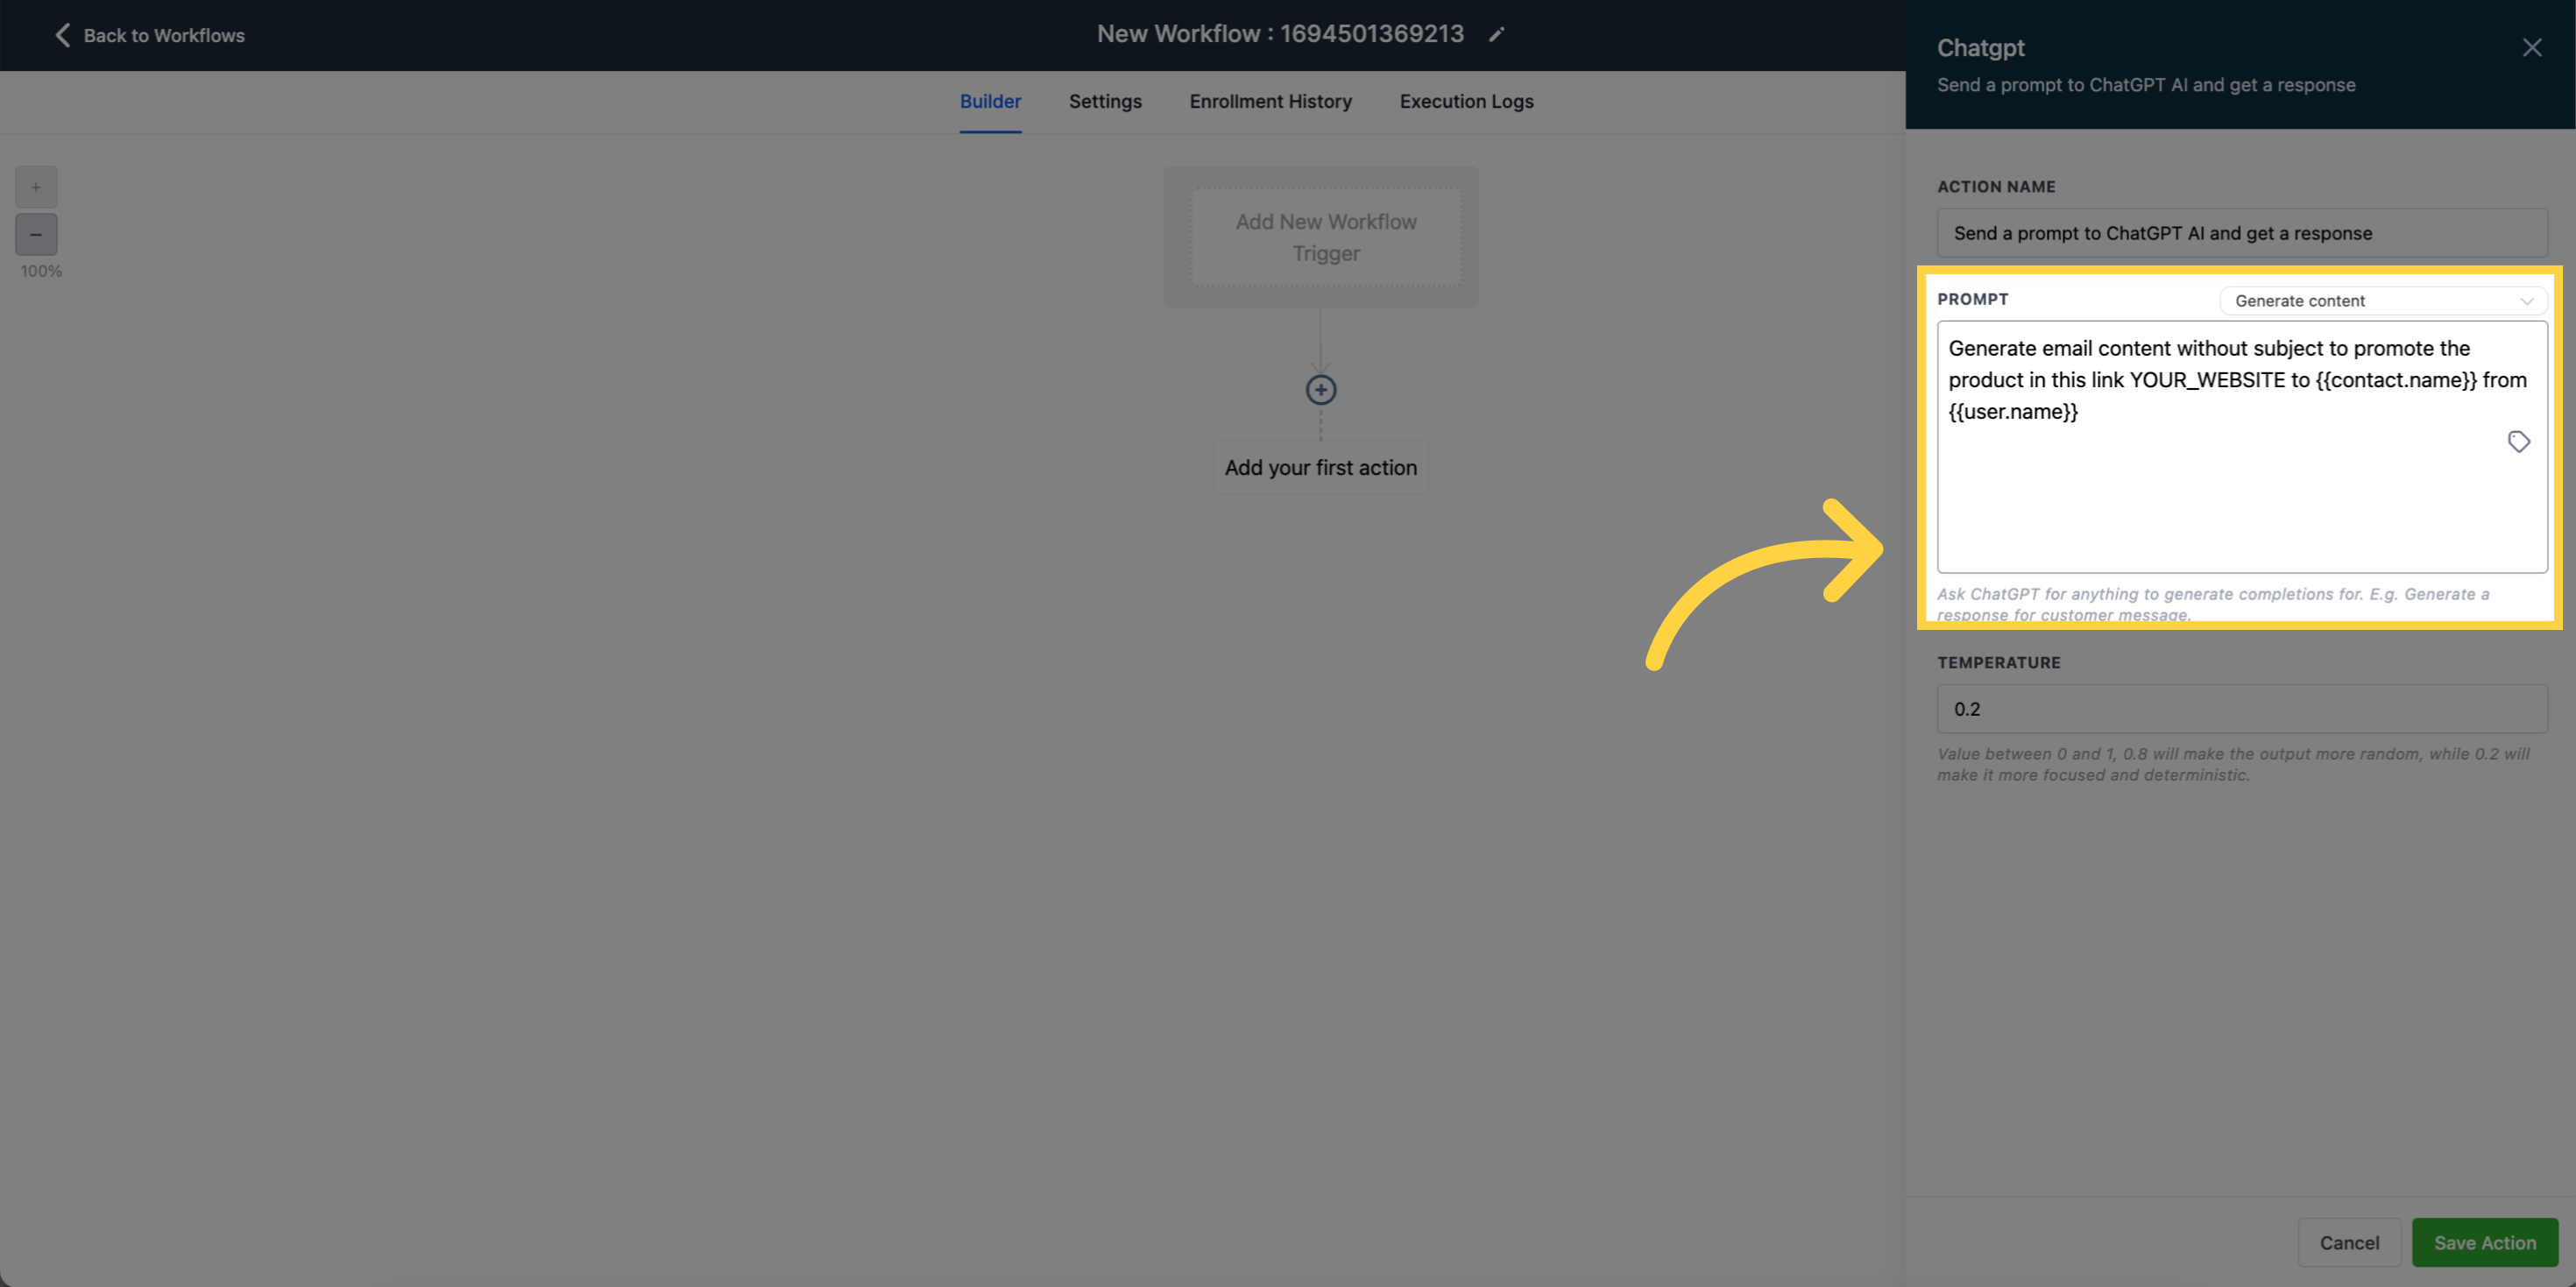Click the zoom in plus icon
The width and height of the screenshot is (2576, 1287).
36,186
